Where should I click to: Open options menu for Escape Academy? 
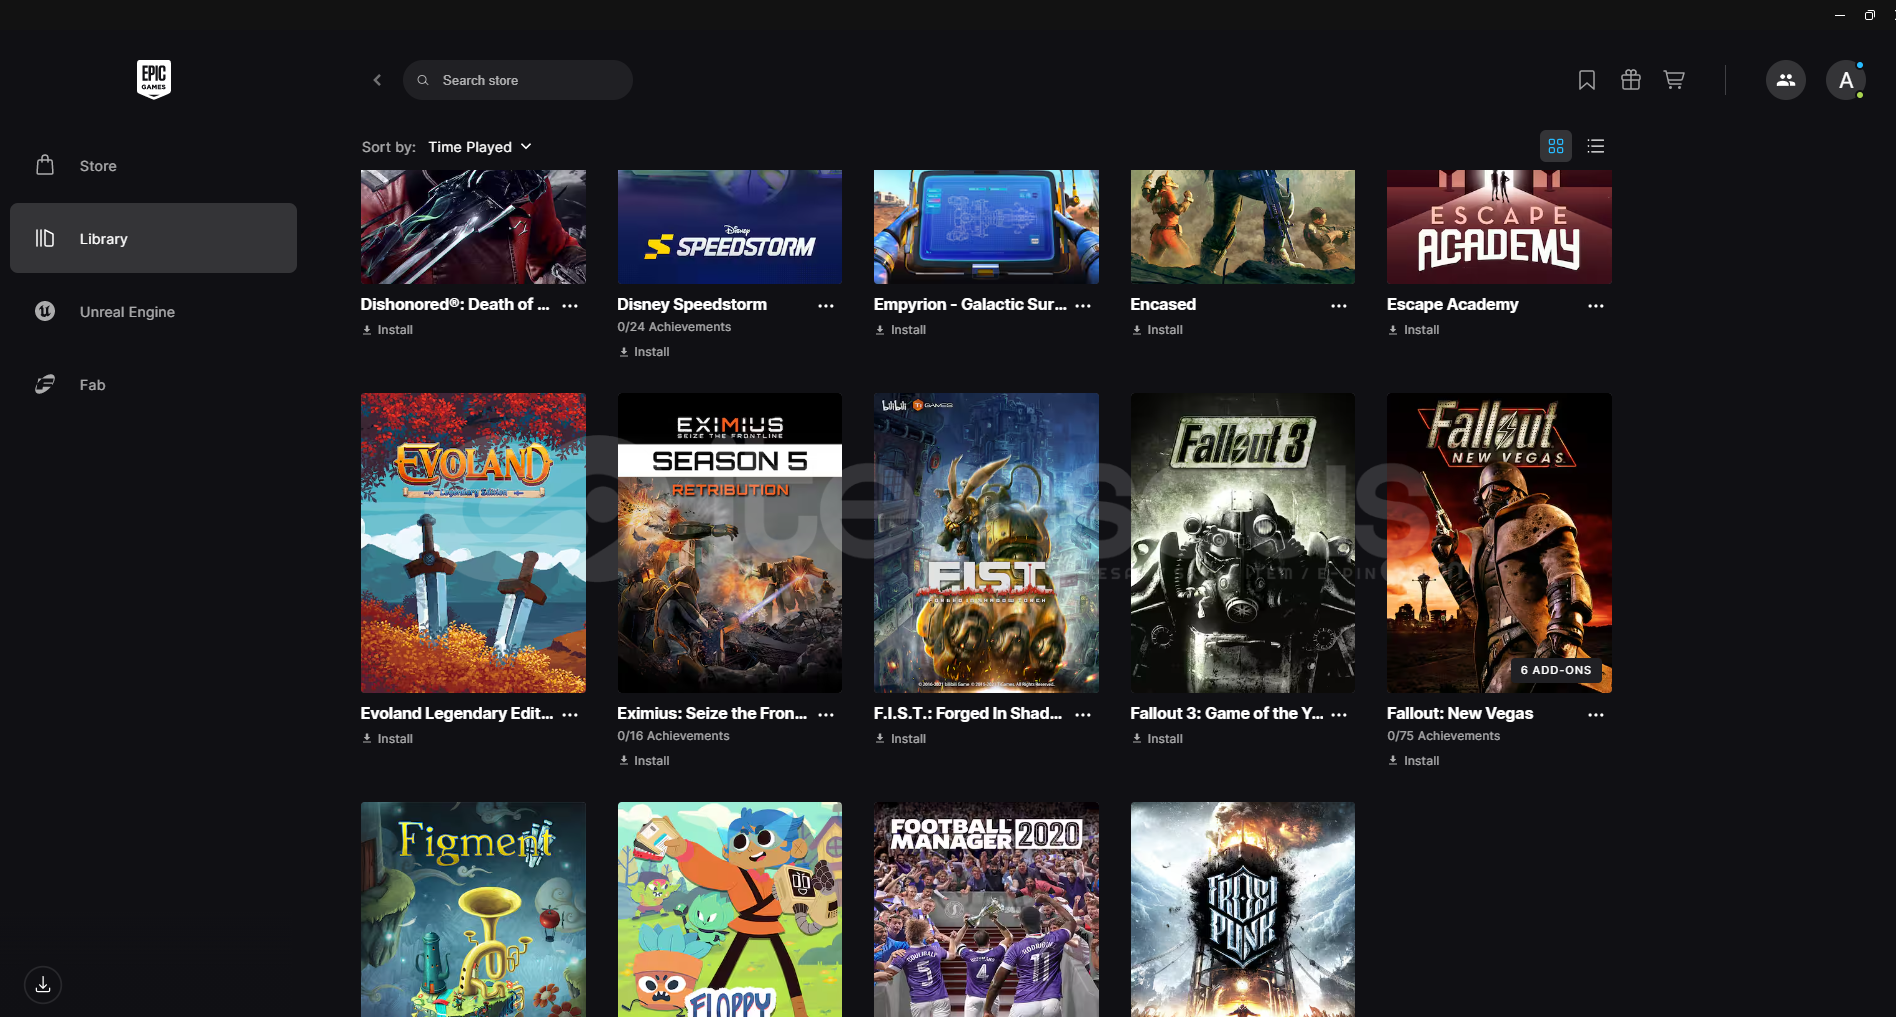point(1596,306)
